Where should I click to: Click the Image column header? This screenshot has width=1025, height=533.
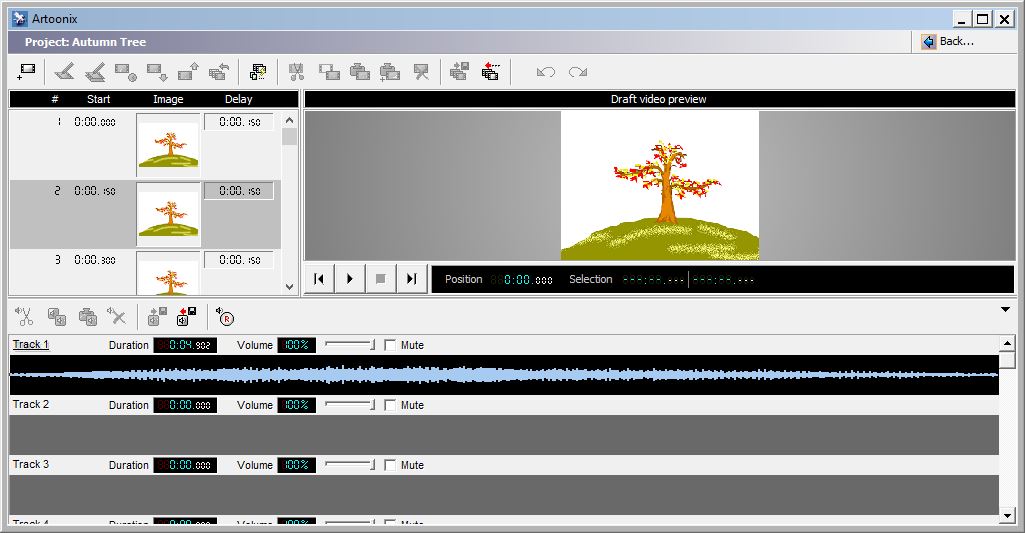[168, 99]
